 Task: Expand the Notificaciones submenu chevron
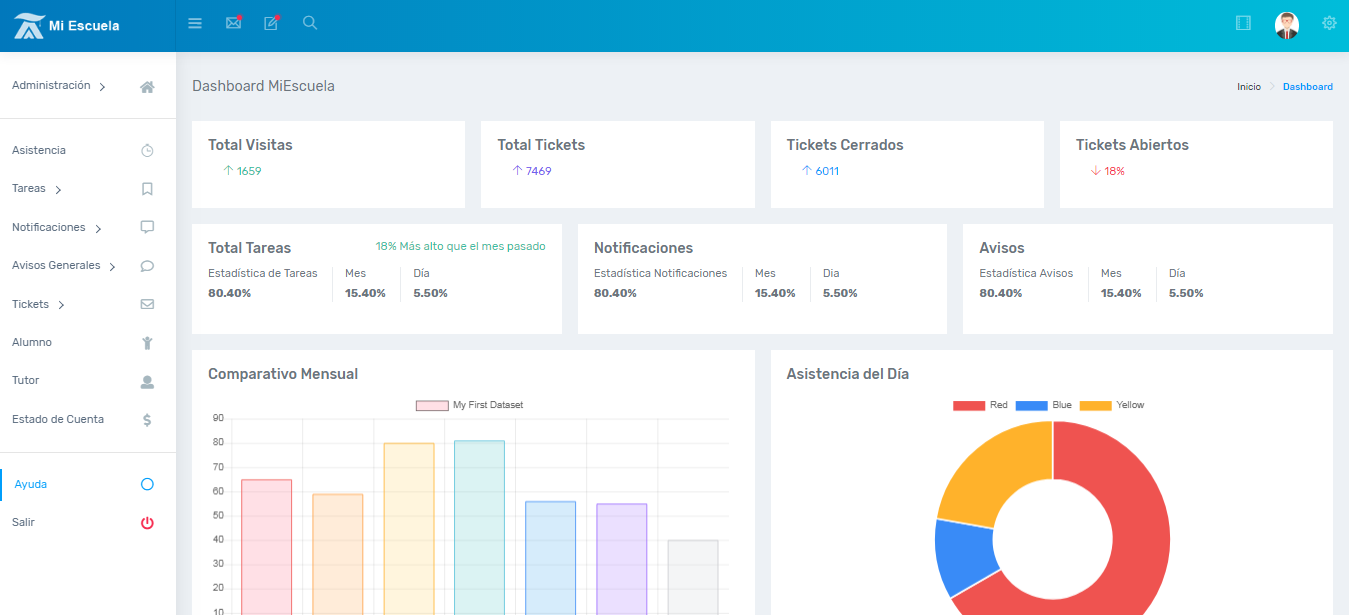98,229
